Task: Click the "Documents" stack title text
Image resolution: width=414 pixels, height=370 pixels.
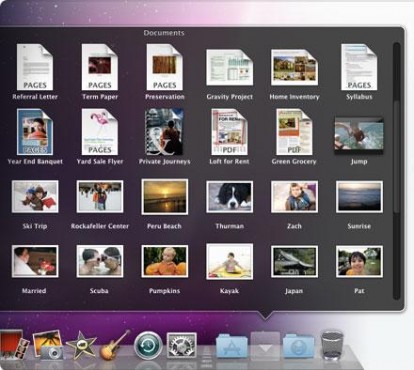Action: click(164, 33)
